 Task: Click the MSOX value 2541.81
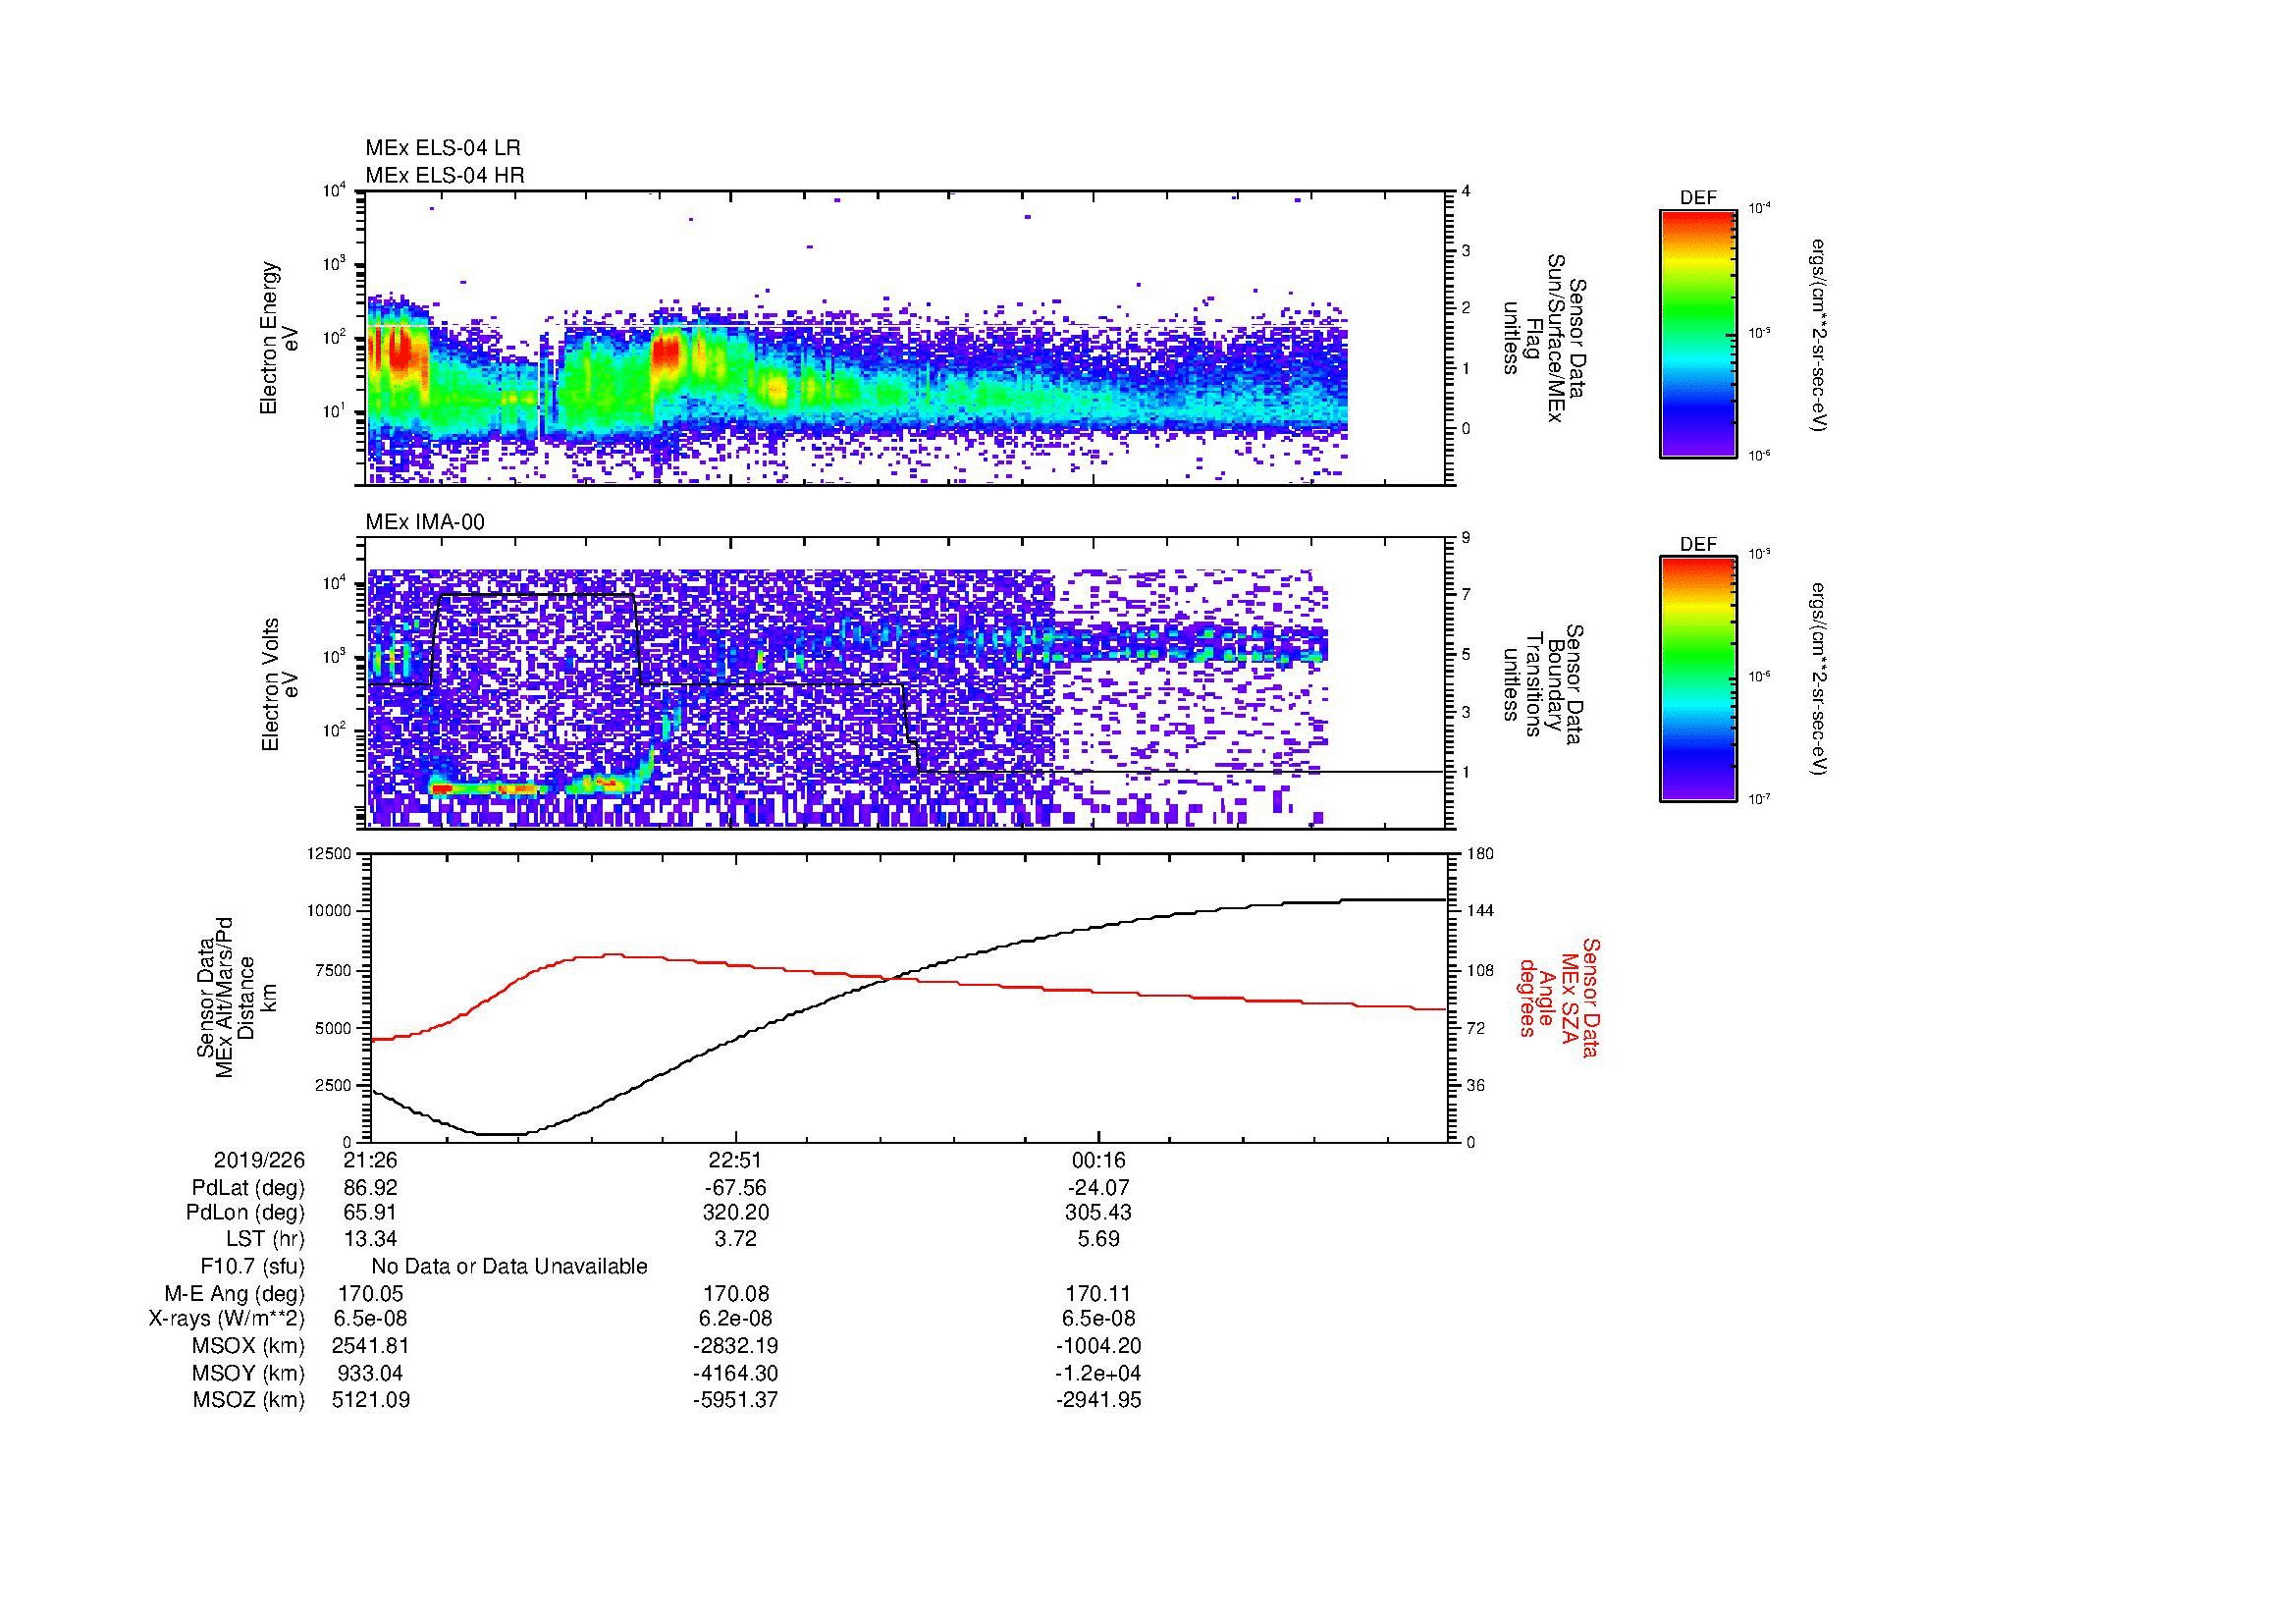click(x=371, y=1346)
